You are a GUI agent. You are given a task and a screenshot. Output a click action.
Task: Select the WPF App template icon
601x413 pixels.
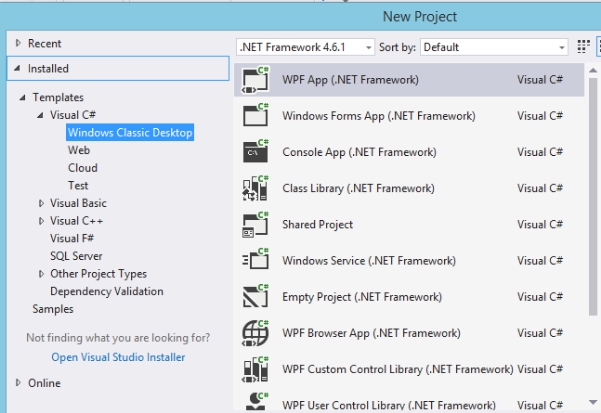pyautogui.click(x=255, y=80)
